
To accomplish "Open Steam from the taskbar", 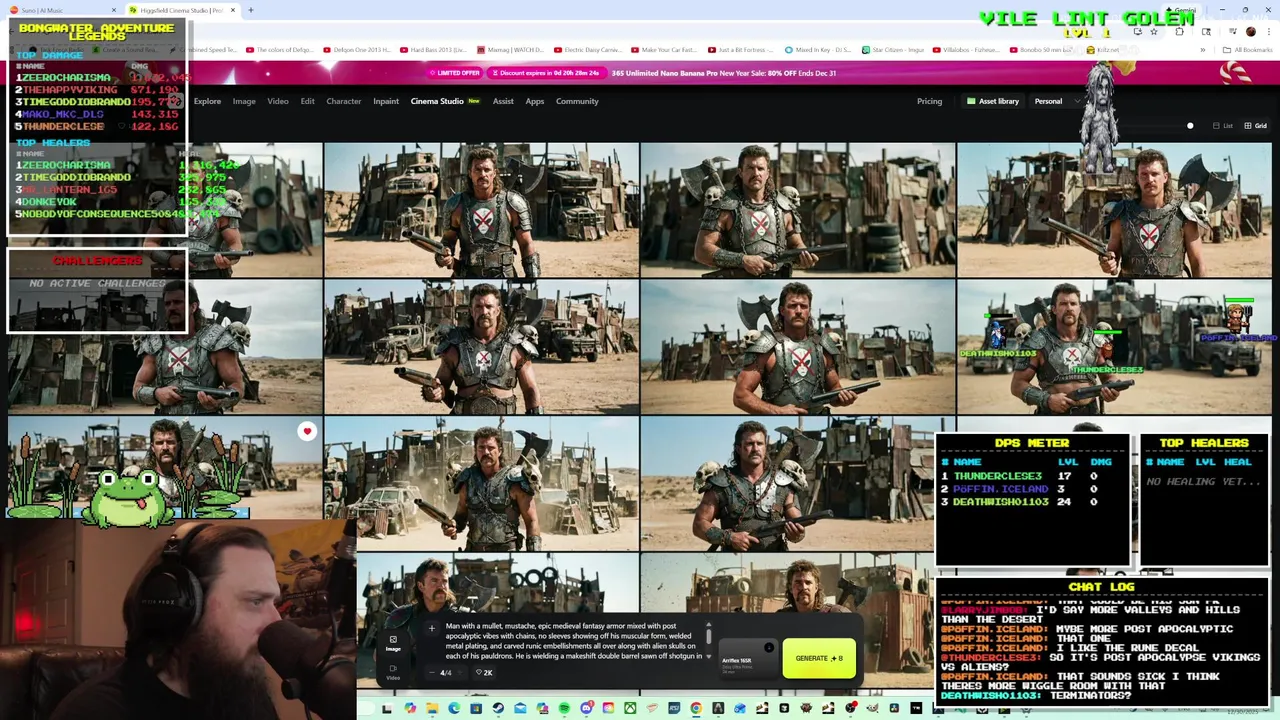I will pyautogui.click(x=498, y=708).
